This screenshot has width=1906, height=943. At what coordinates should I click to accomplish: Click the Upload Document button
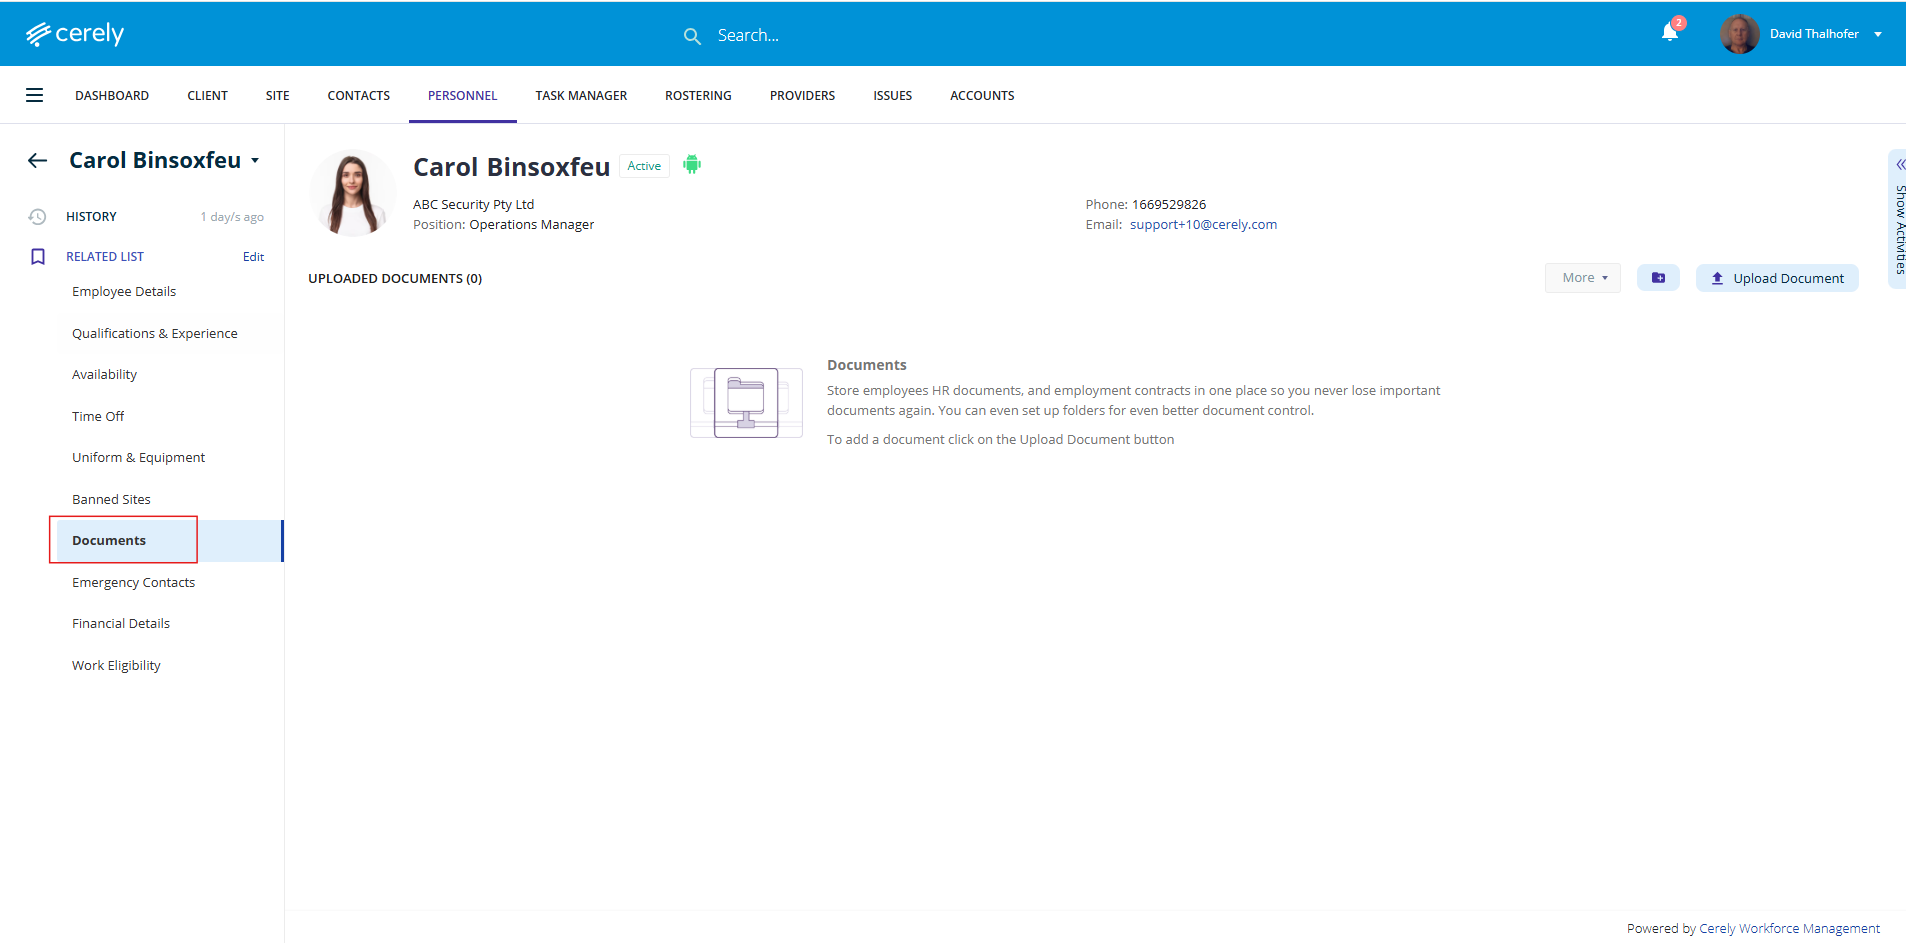1777,278
